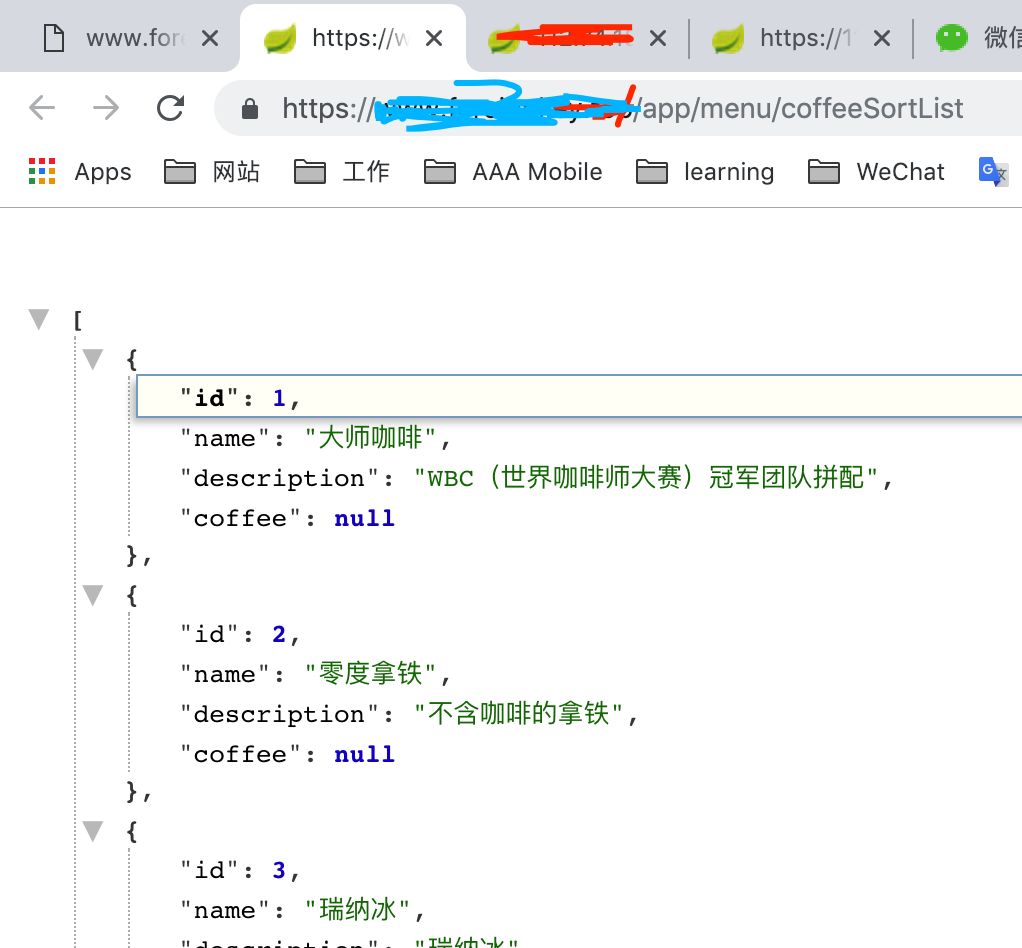Close the active https://w tab

[x=434, y=38]
